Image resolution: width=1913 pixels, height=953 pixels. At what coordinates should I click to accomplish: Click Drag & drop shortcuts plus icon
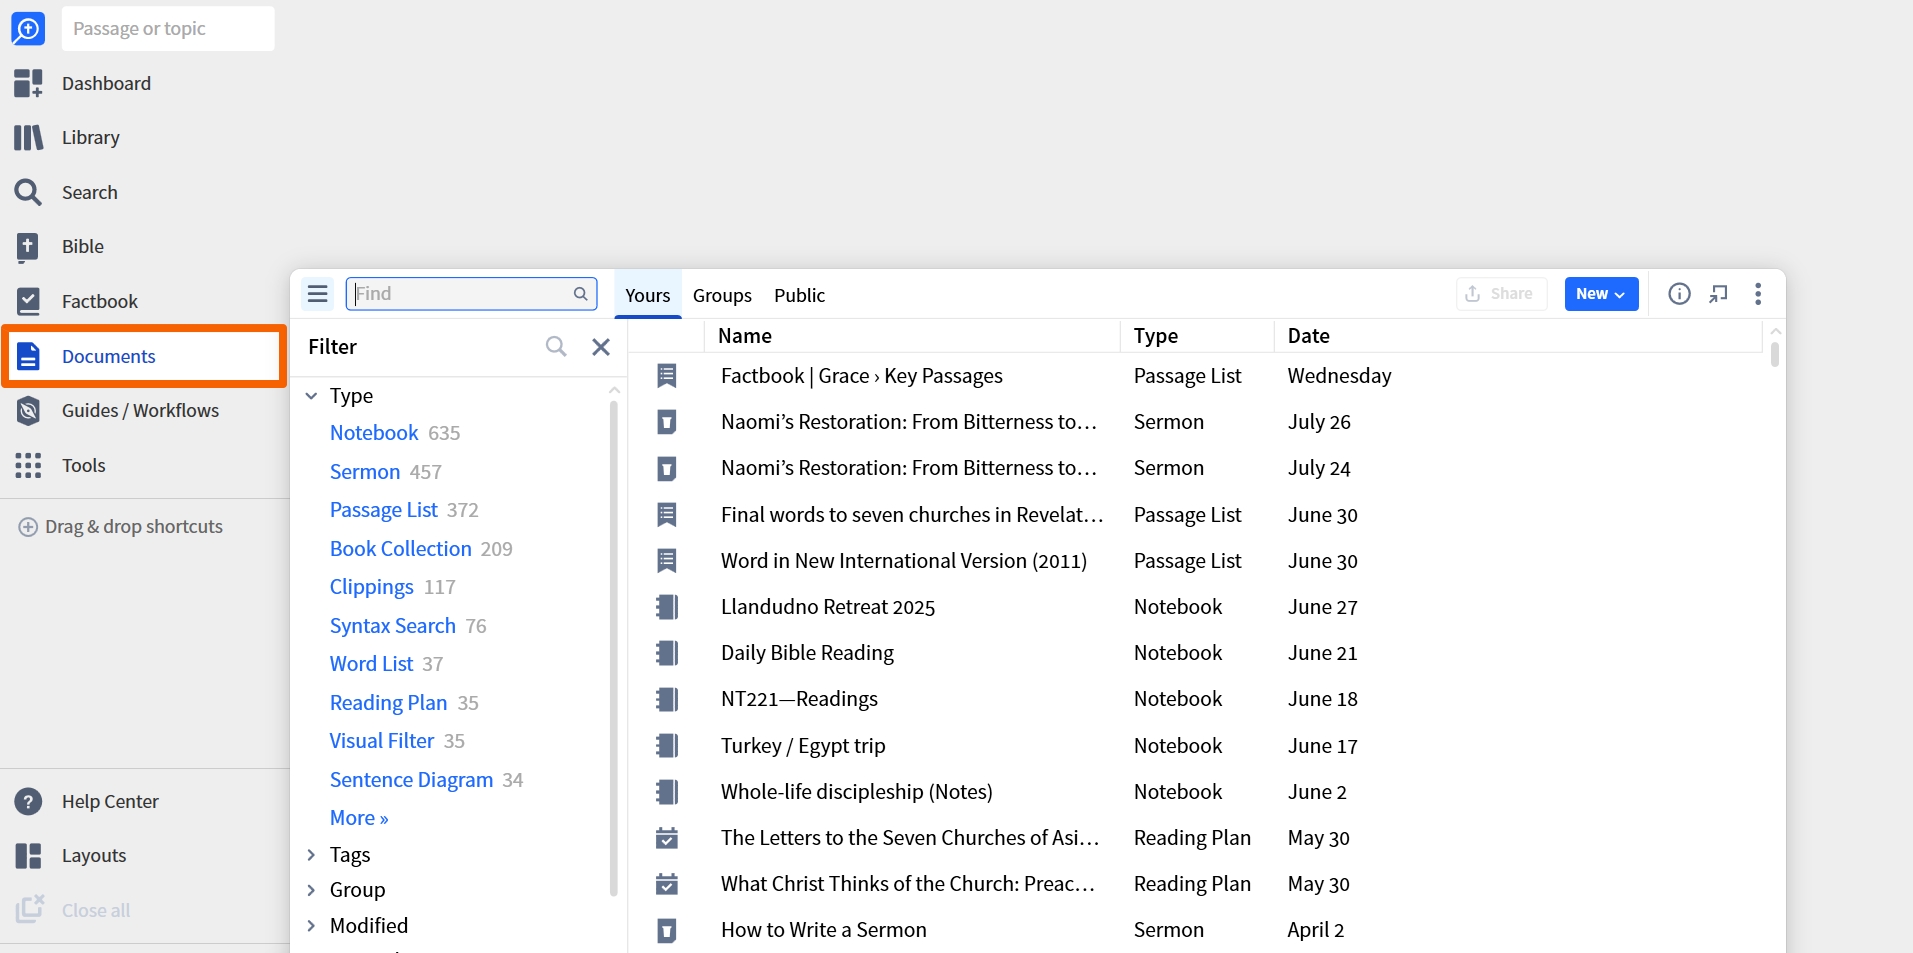click(28, 527)
